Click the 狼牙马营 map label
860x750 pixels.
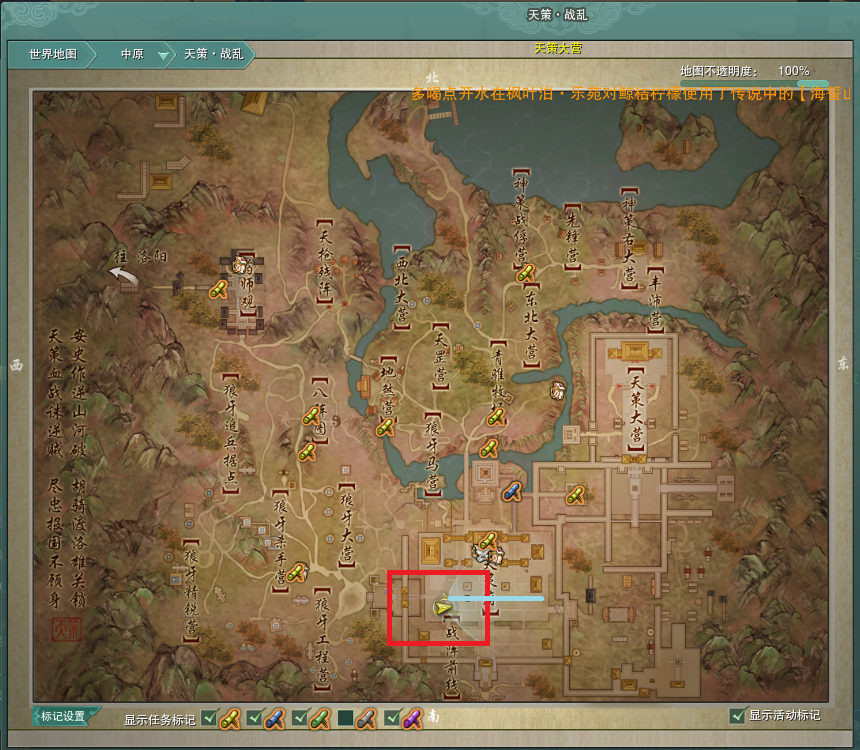(432, 454)
